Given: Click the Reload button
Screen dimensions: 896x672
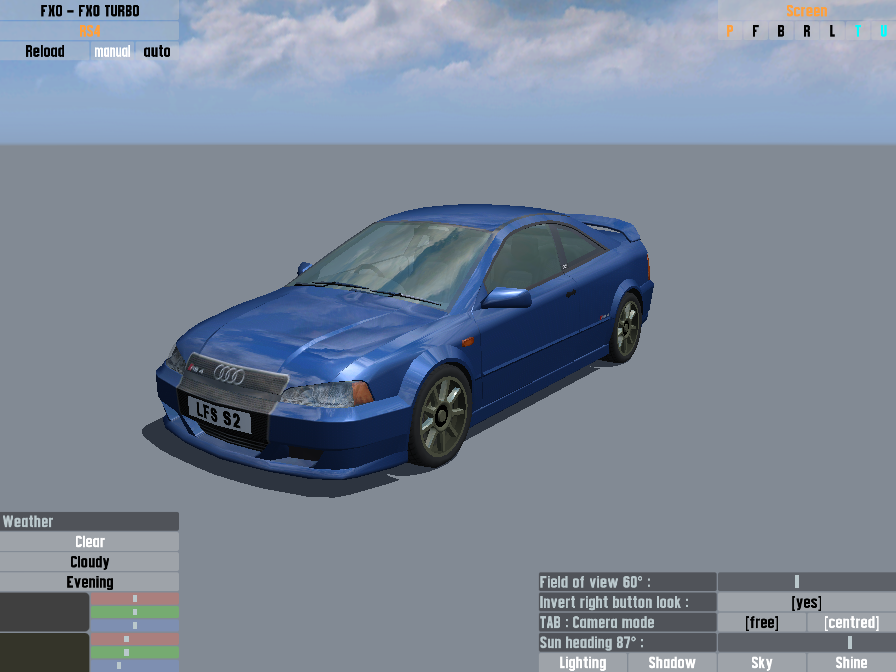Looking at the screenshot, I should tap(45, 51).
